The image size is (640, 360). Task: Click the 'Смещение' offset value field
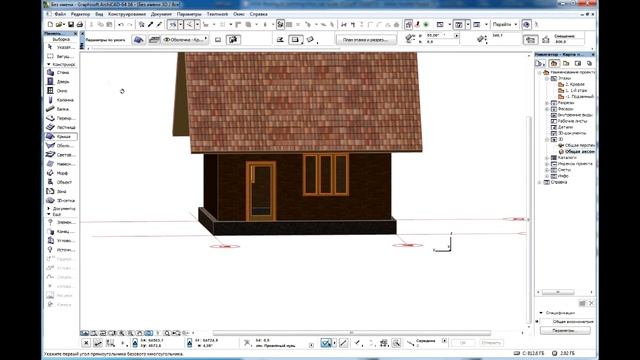(x=569, y=42)
